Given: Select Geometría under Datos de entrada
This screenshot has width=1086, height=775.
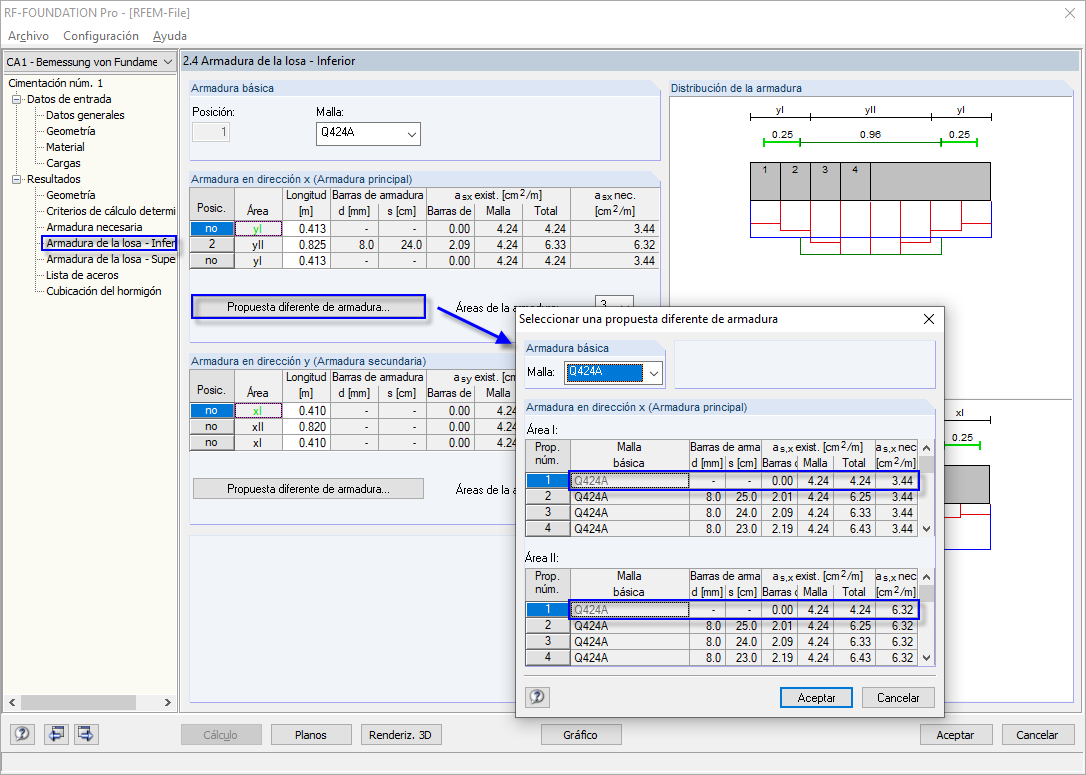Looking at the screenshot, I should click(x=71, y=131).
